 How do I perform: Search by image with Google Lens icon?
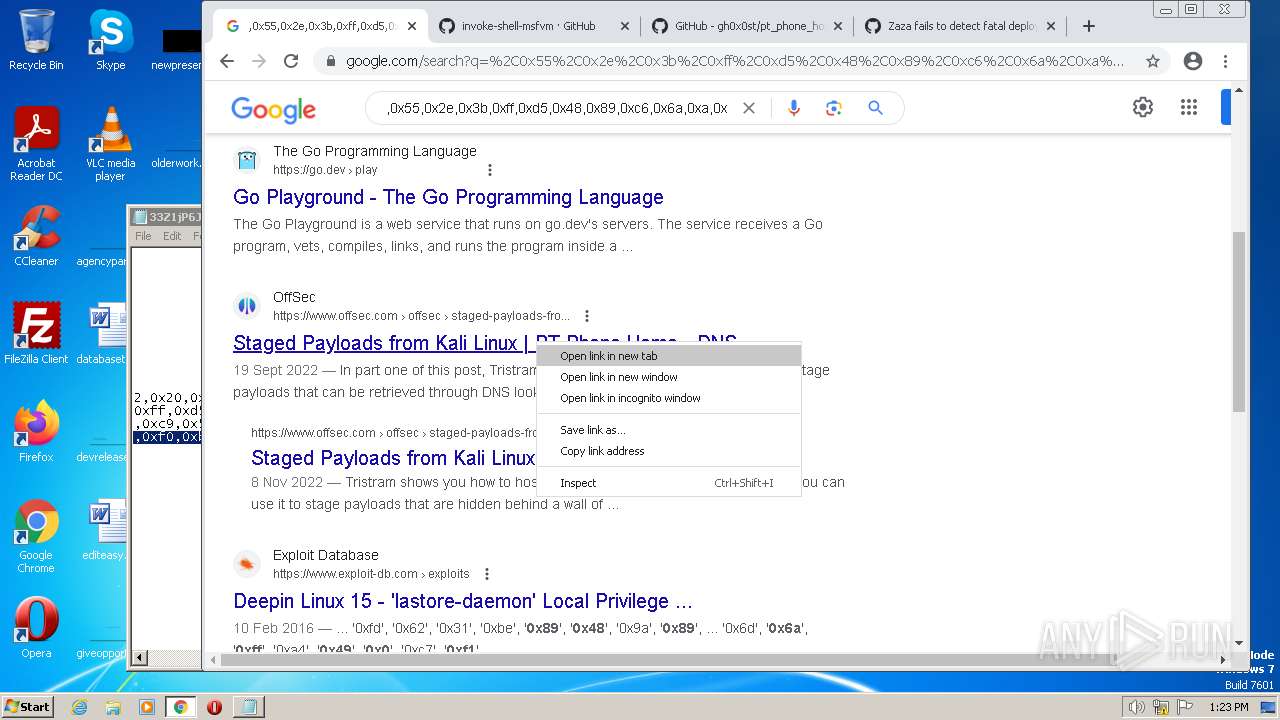pyautogui.click(x=834, y=108)
